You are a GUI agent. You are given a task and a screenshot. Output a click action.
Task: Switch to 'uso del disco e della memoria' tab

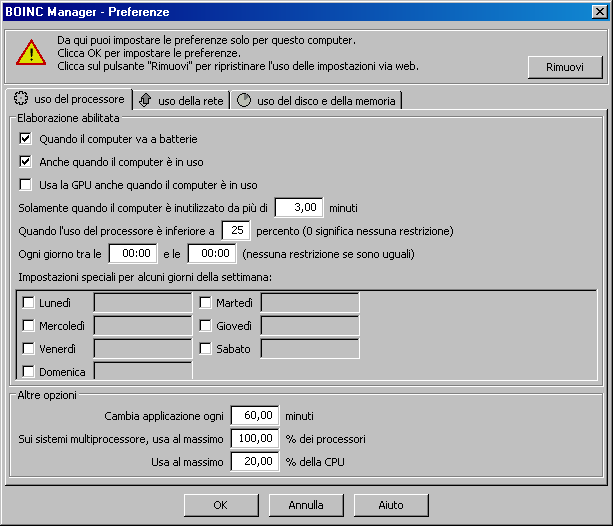click(x=316, y=101)
